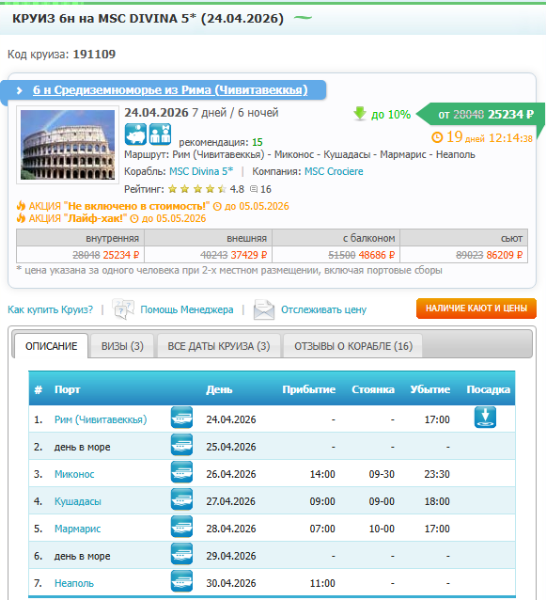
Task: Expand the arrow beside 6 н Средиземноморье title
Action: coord(19,91)
